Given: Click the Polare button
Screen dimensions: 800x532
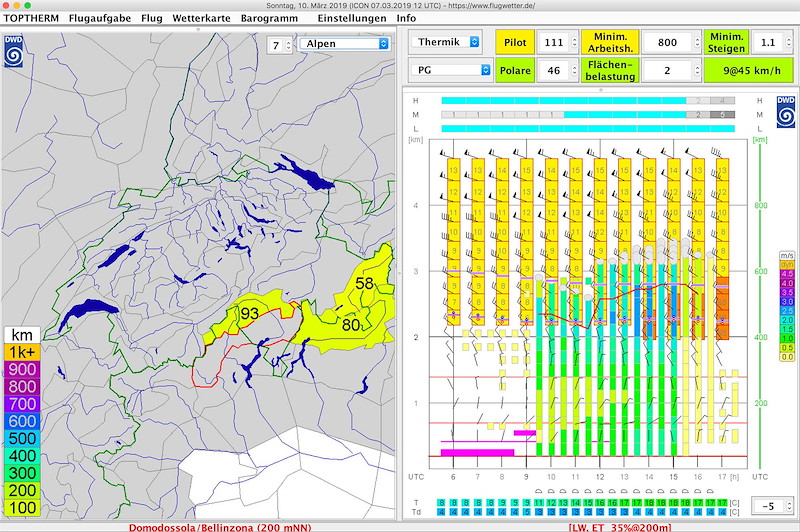Looking at the screenshot, I should pyautogui.click(x=515, y=70).
